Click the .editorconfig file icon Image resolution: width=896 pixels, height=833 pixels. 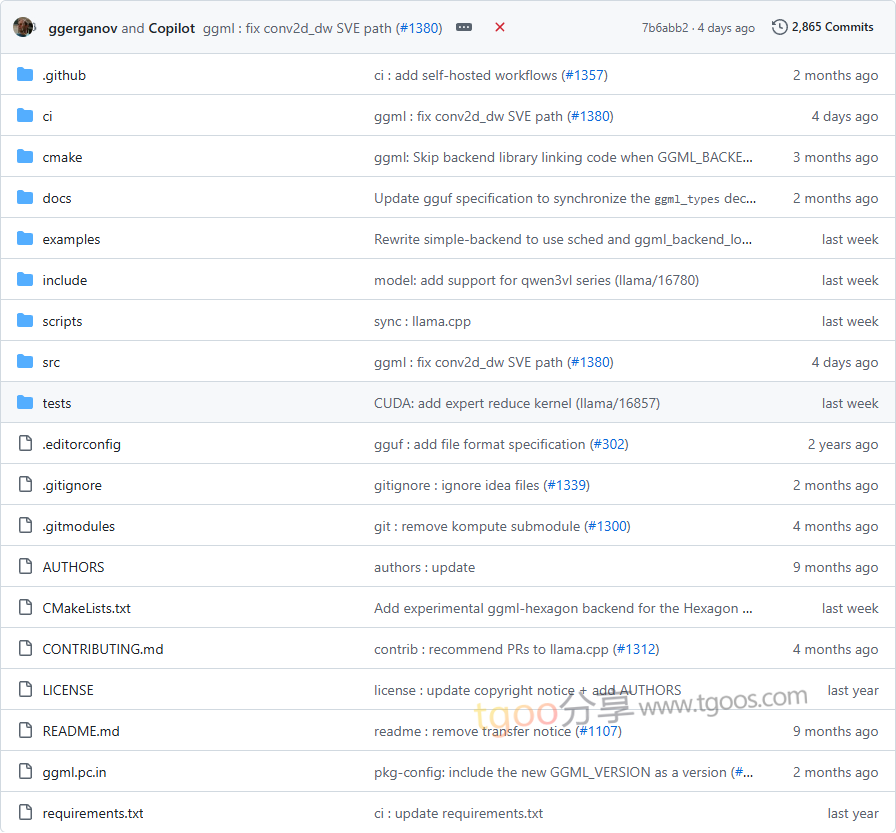[x=25, y=444]
